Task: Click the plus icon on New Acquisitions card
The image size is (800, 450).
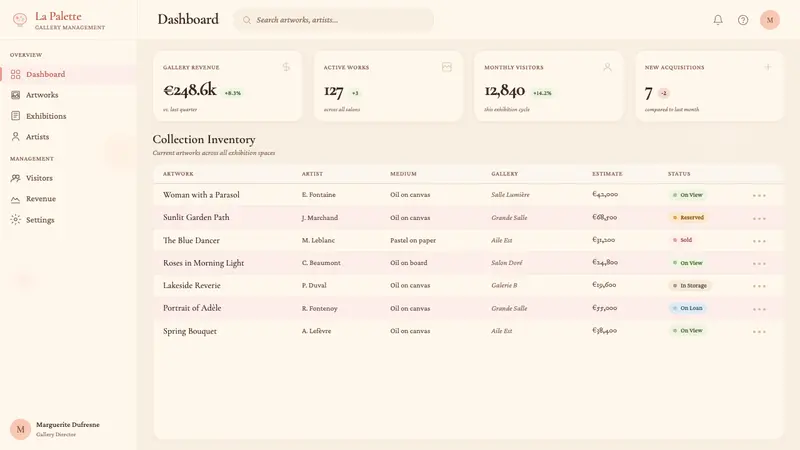Action: [768, 67]
